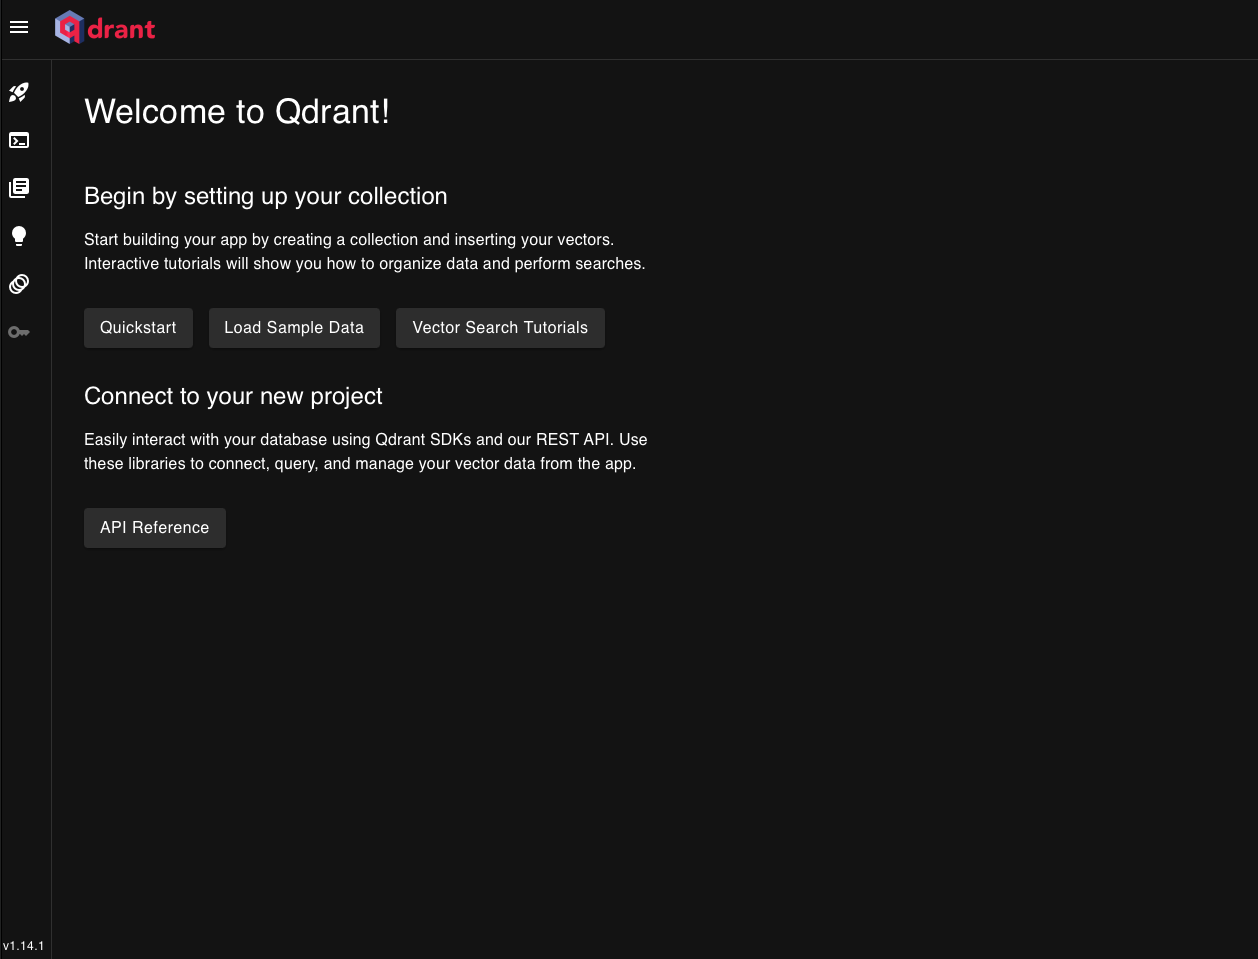Open the Tutorial lightbulb icon
This screenshot has width=1258, height=959.
(x=19, y=236)
